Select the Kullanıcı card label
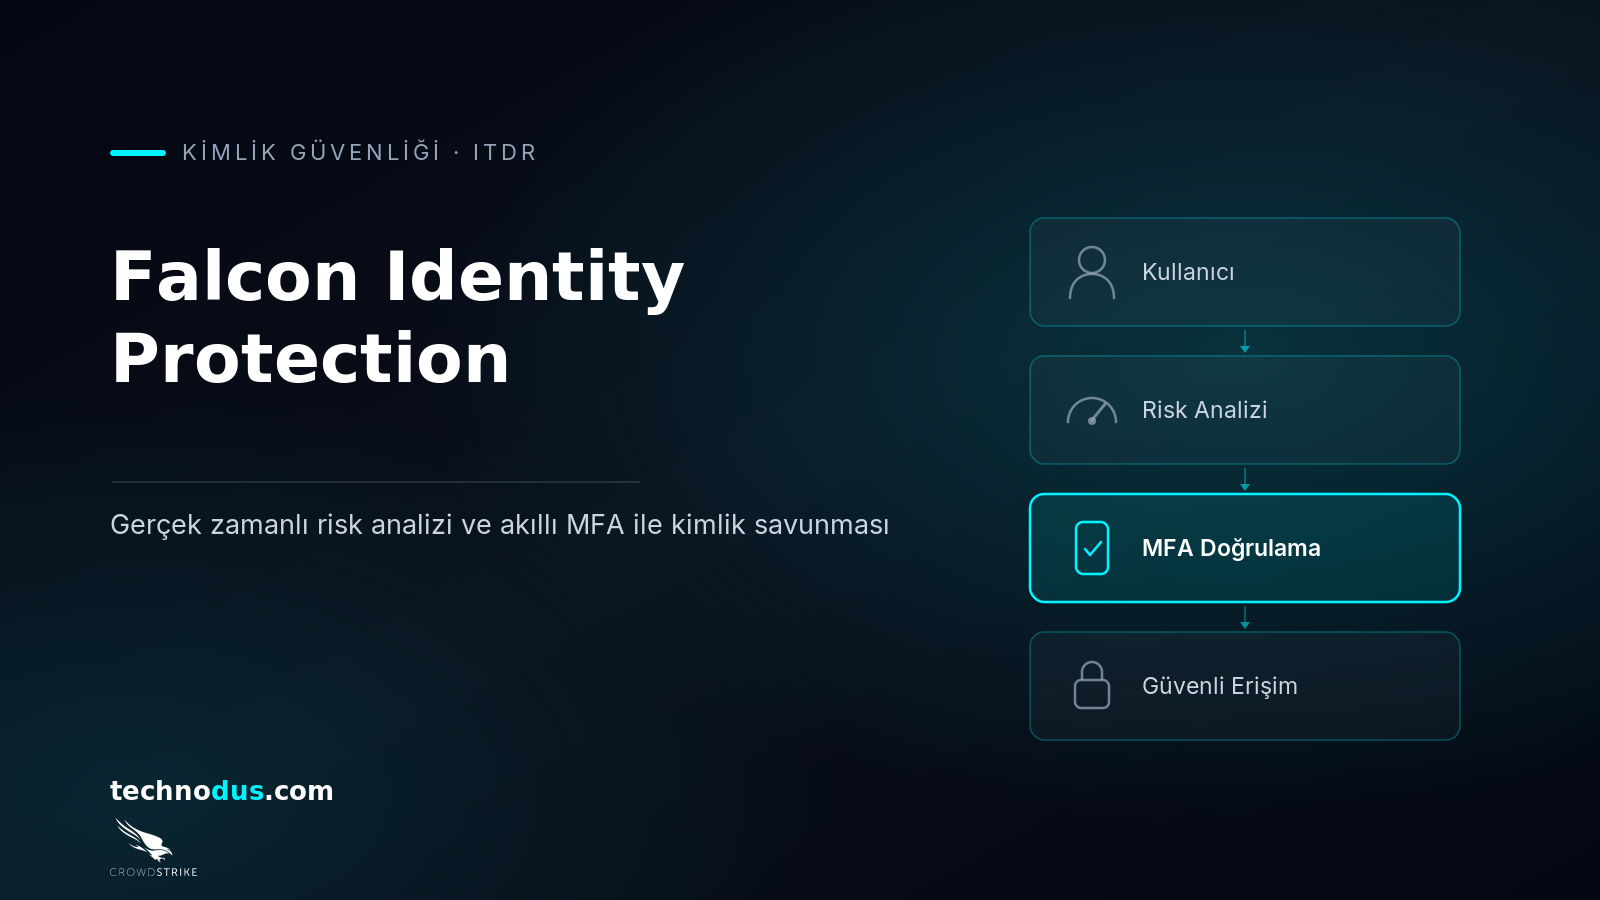 (x=1188, y=272)
